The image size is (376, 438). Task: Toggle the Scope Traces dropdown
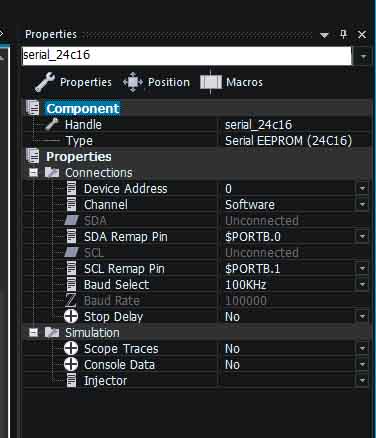362,349
